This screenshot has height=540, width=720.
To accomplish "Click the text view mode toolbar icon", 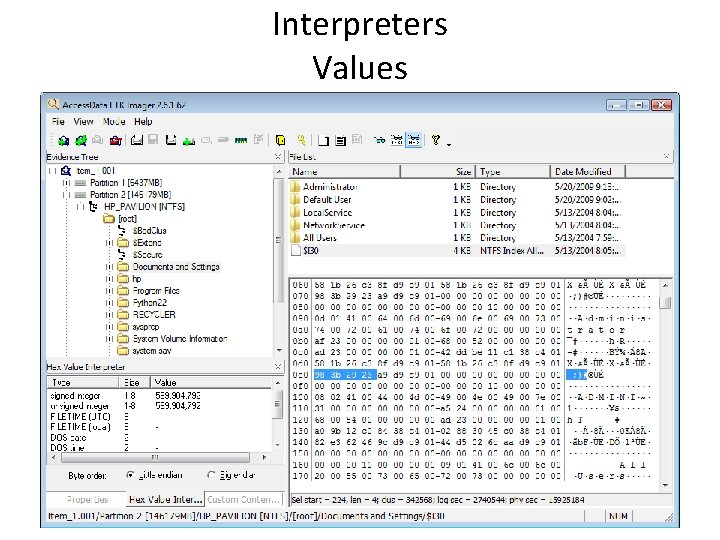I will point(397,140).
